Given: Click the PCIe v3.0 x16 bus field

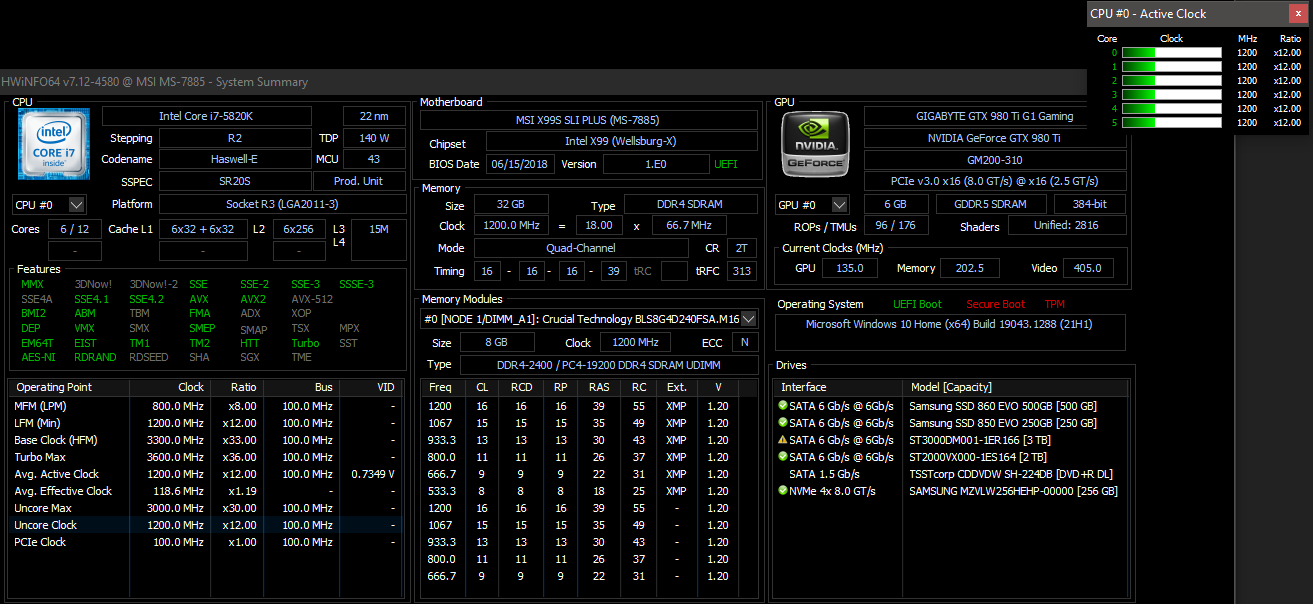Looking at the screenshot, I should coord(995,181).
